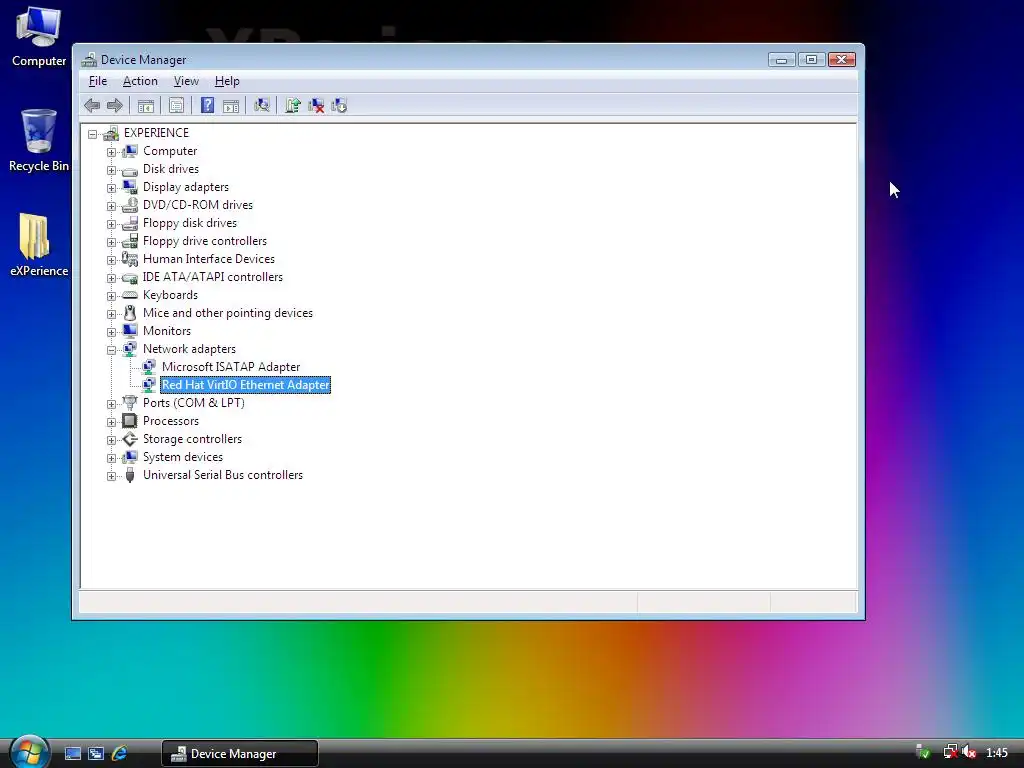Click the Mice and pointing devices icon
Viewport: 1024px width, 768px height.
130,313
